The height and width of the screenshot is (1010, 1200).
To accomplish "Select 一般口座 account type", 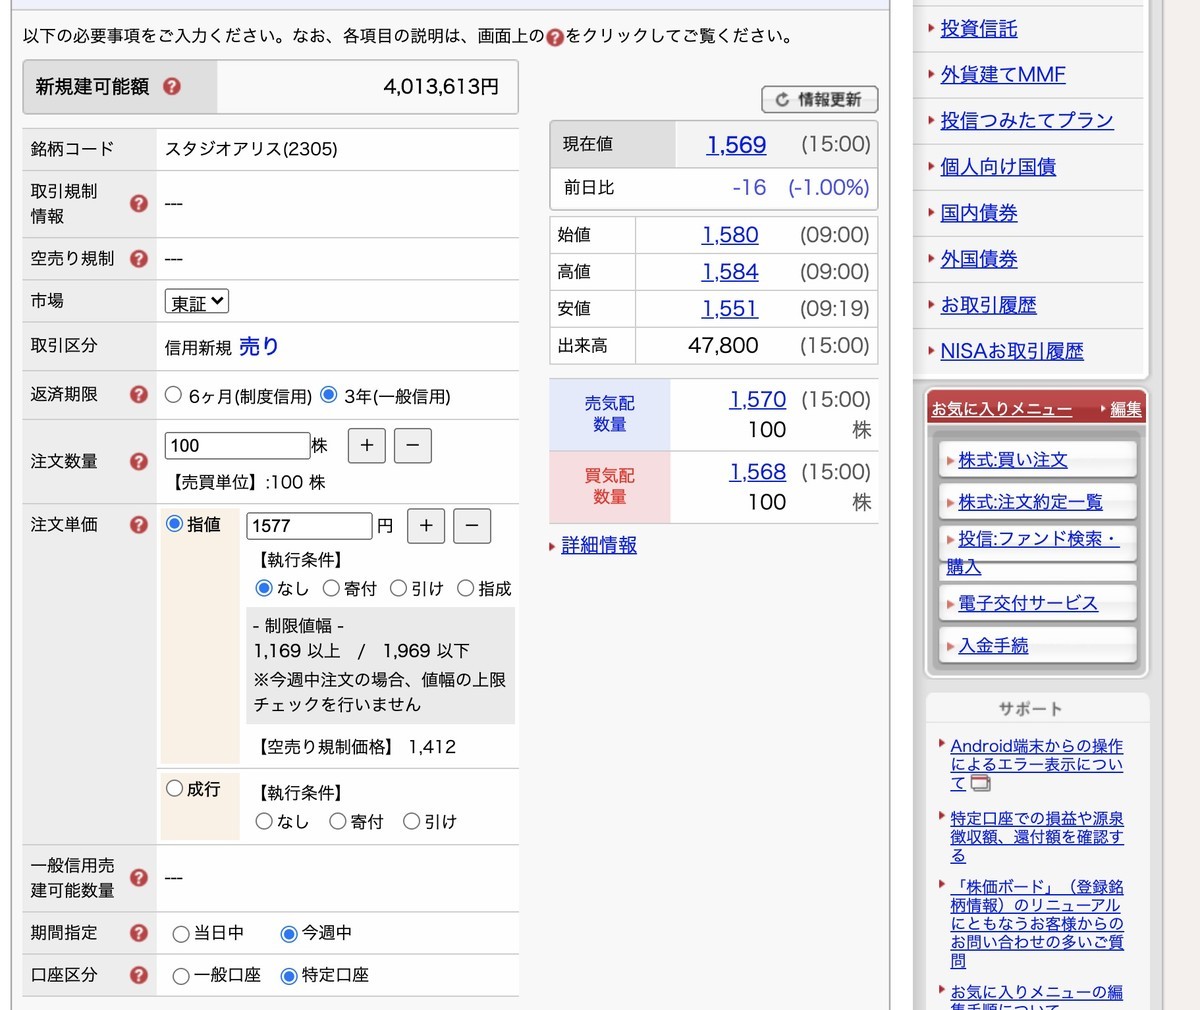I will [x=181, y=976].
